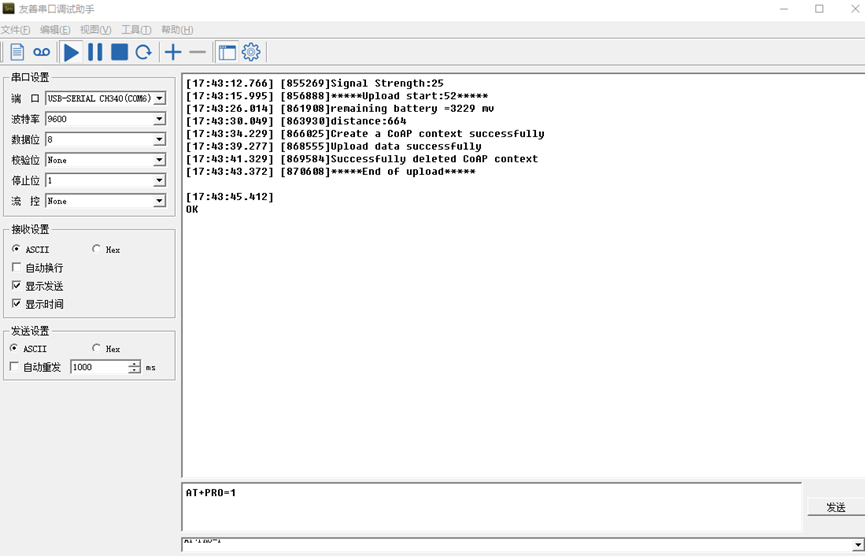Maximize the serial assistant window
The width and height of the screenshot is (865, 556).
819,9
